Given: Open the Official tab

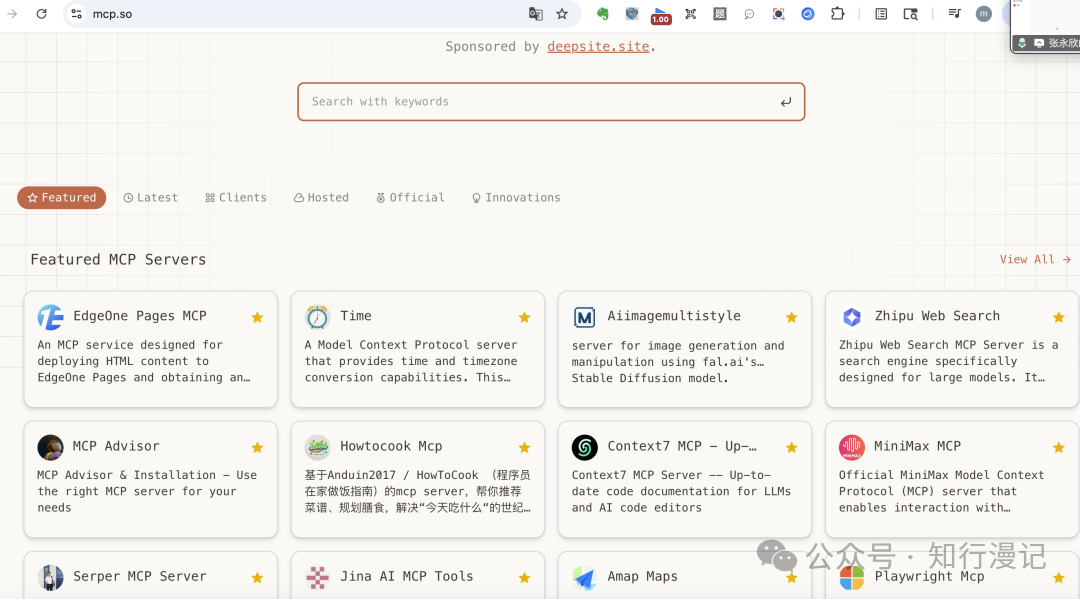Looking at the screenshot, I should tap(410, 198).
